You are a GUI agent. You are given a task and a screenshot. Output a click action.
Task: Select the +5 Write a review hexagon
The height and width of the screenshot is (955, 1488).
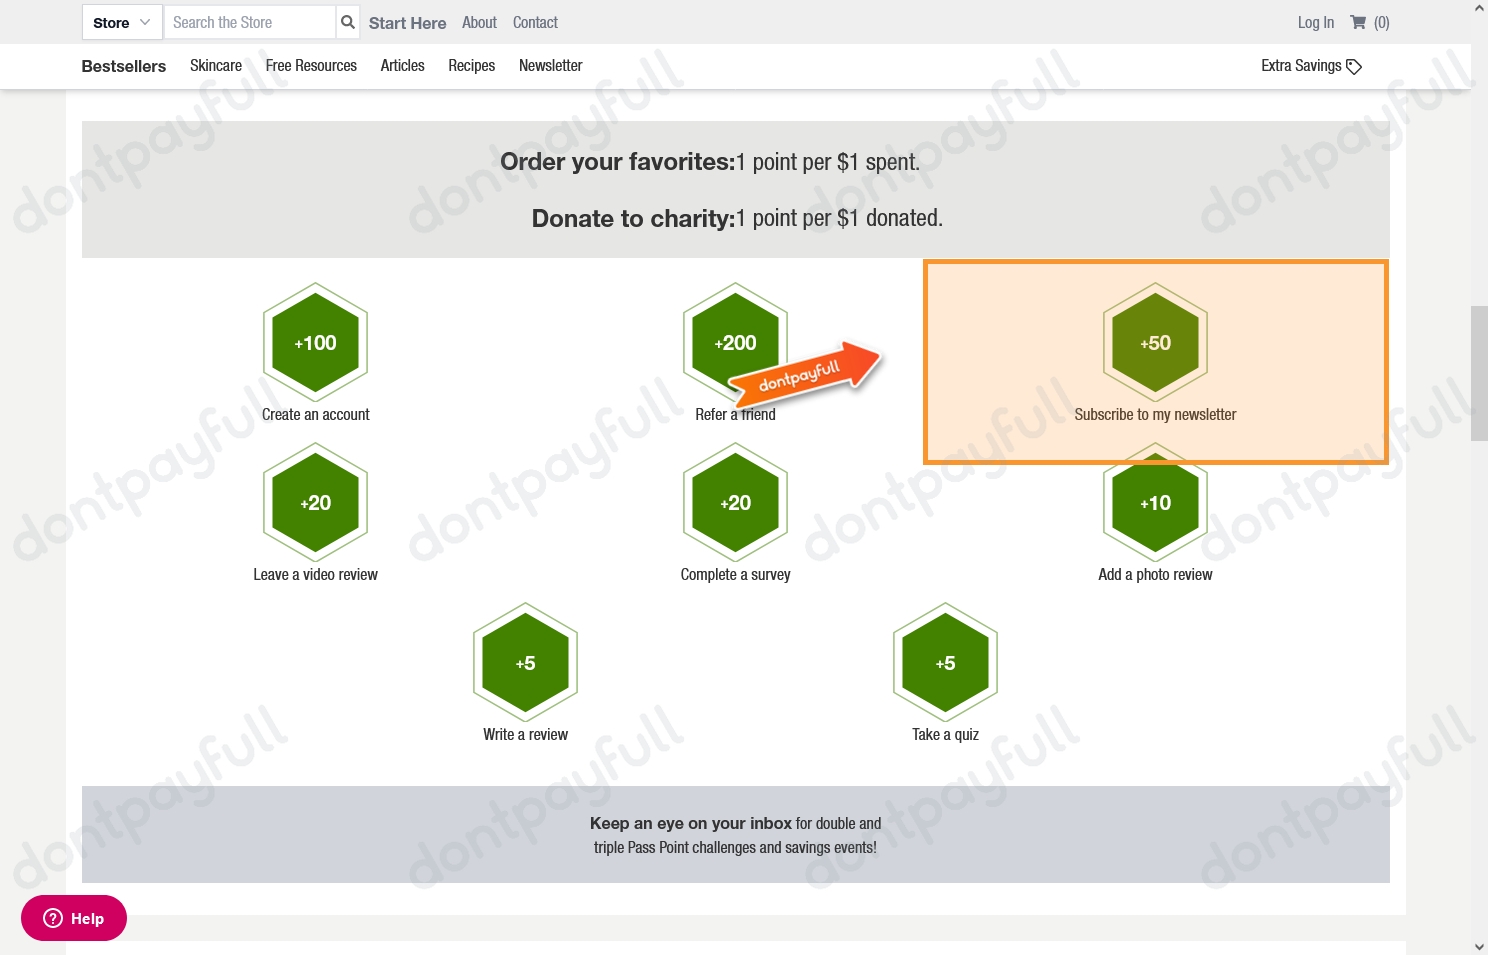525,663
